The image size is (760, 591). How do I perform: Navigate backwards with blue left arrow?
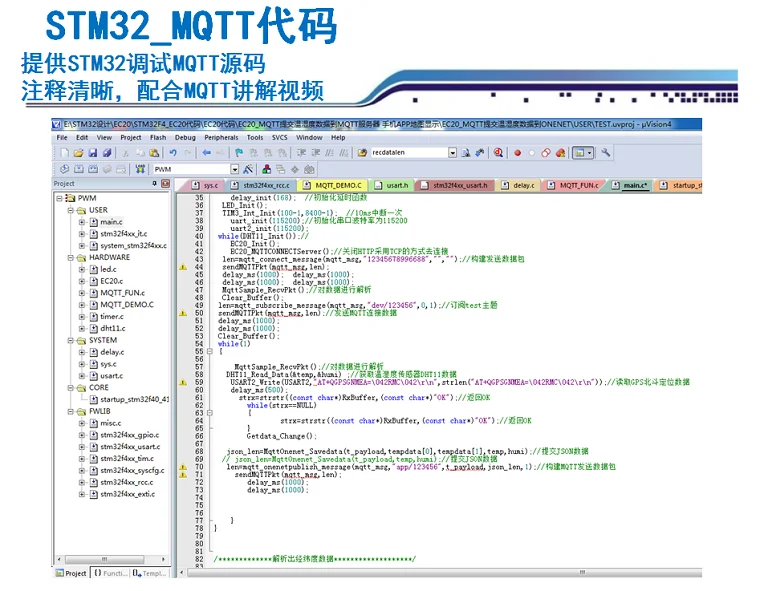point(206,153)
